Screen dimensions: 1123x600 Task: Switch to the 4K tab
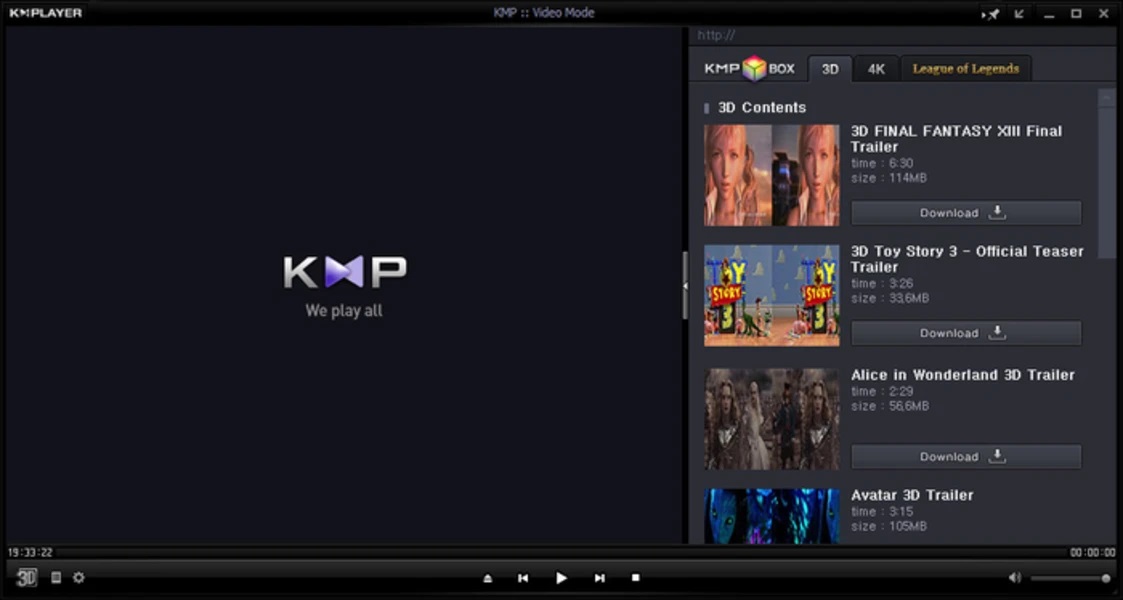point(875,68)
